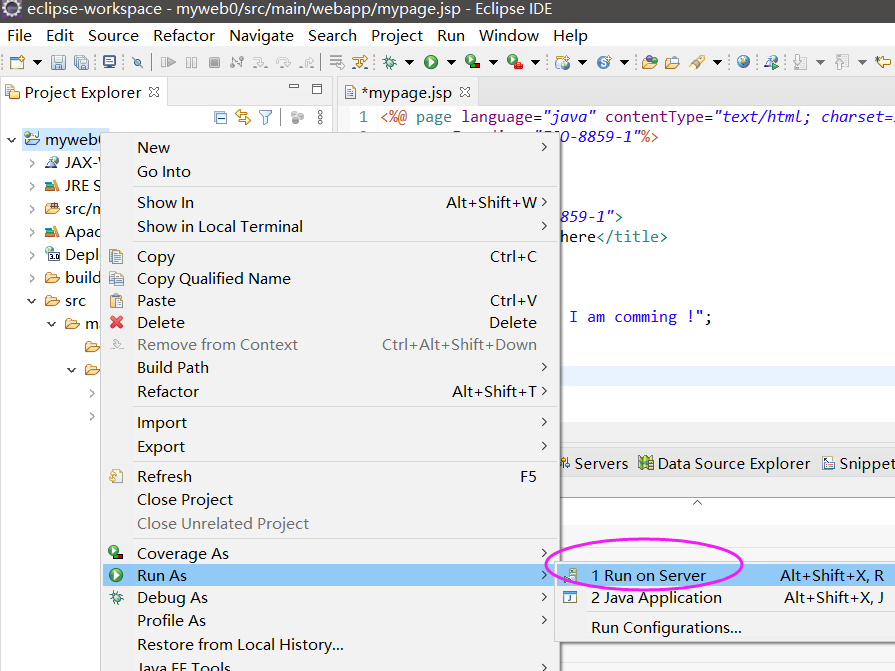The image size is (895, 671).
Task: Click the Open Task folder icon
Action: click(x=672, y=62)
